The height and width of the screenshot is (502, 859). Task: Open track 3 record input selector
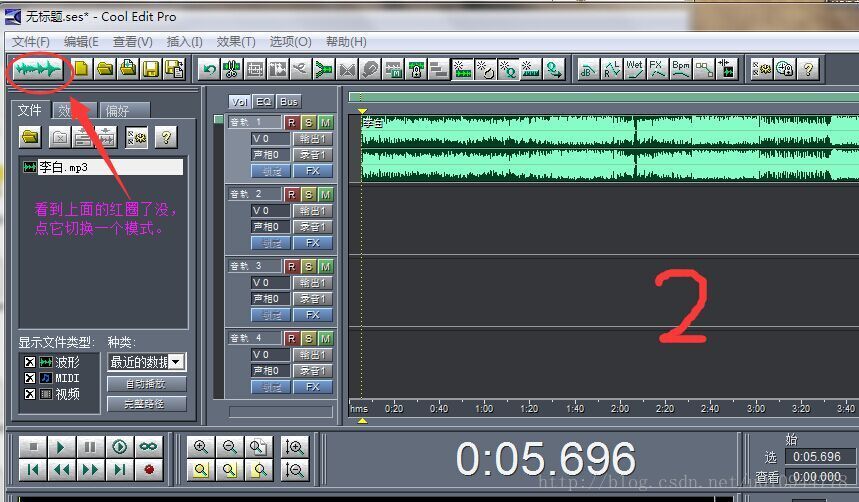coord(313,299)
